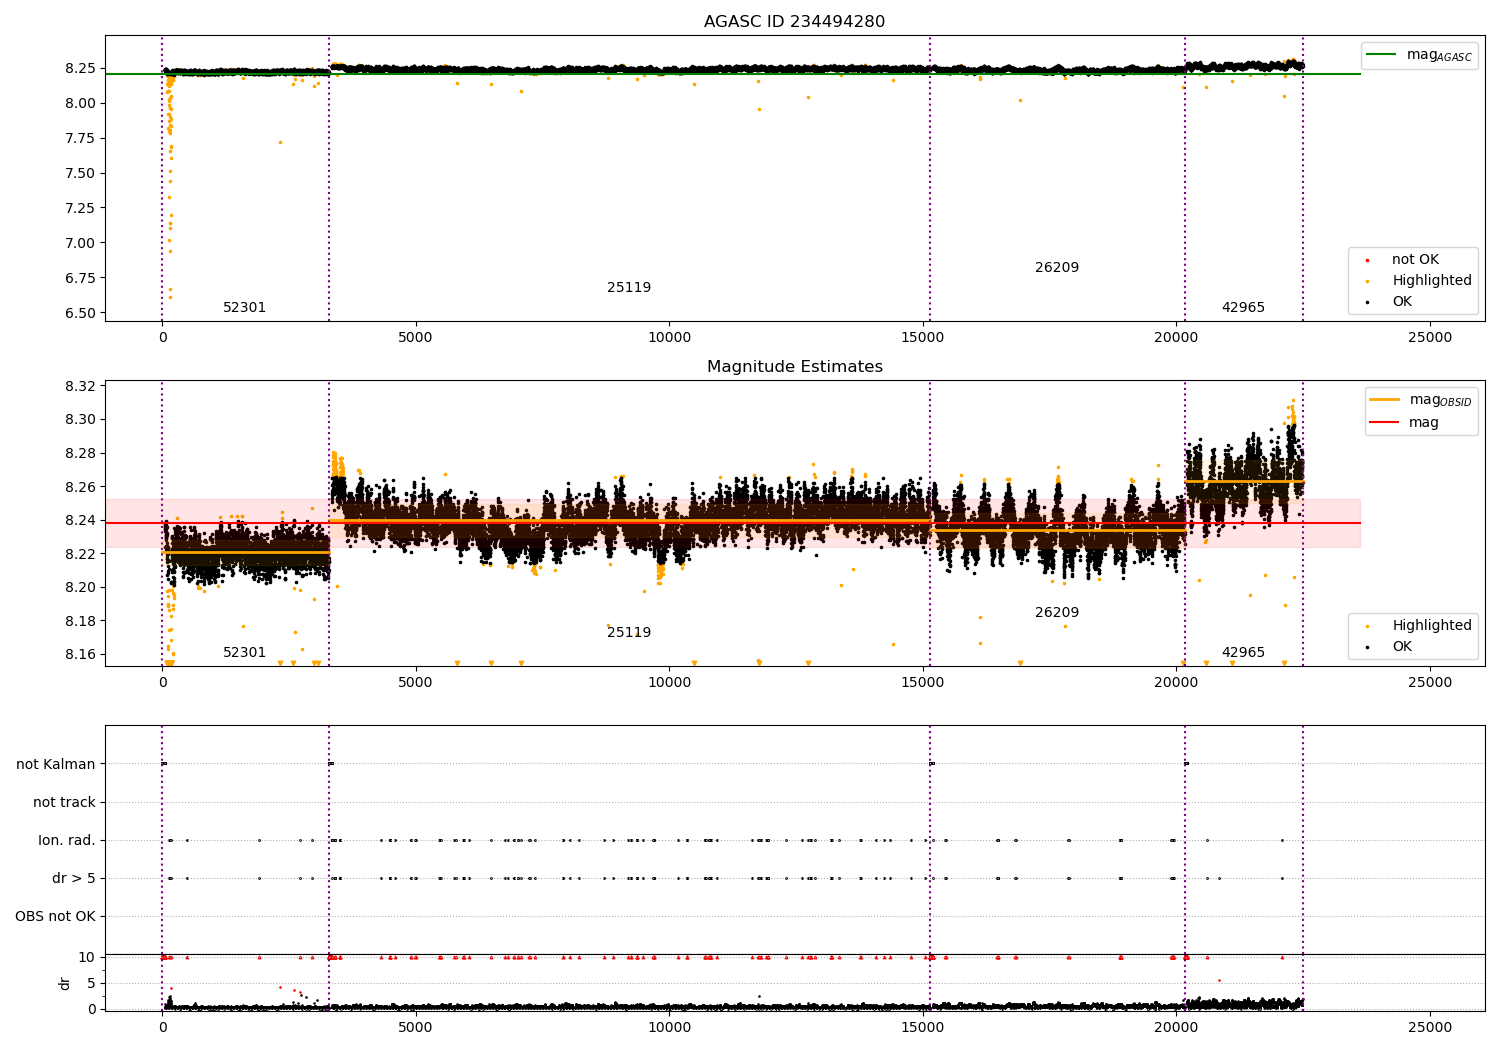Click OBSID label 52301 in Magnitude Estimates plot
The height and width of the screenshot is (1050, 1500).
(x=244, y=653)
